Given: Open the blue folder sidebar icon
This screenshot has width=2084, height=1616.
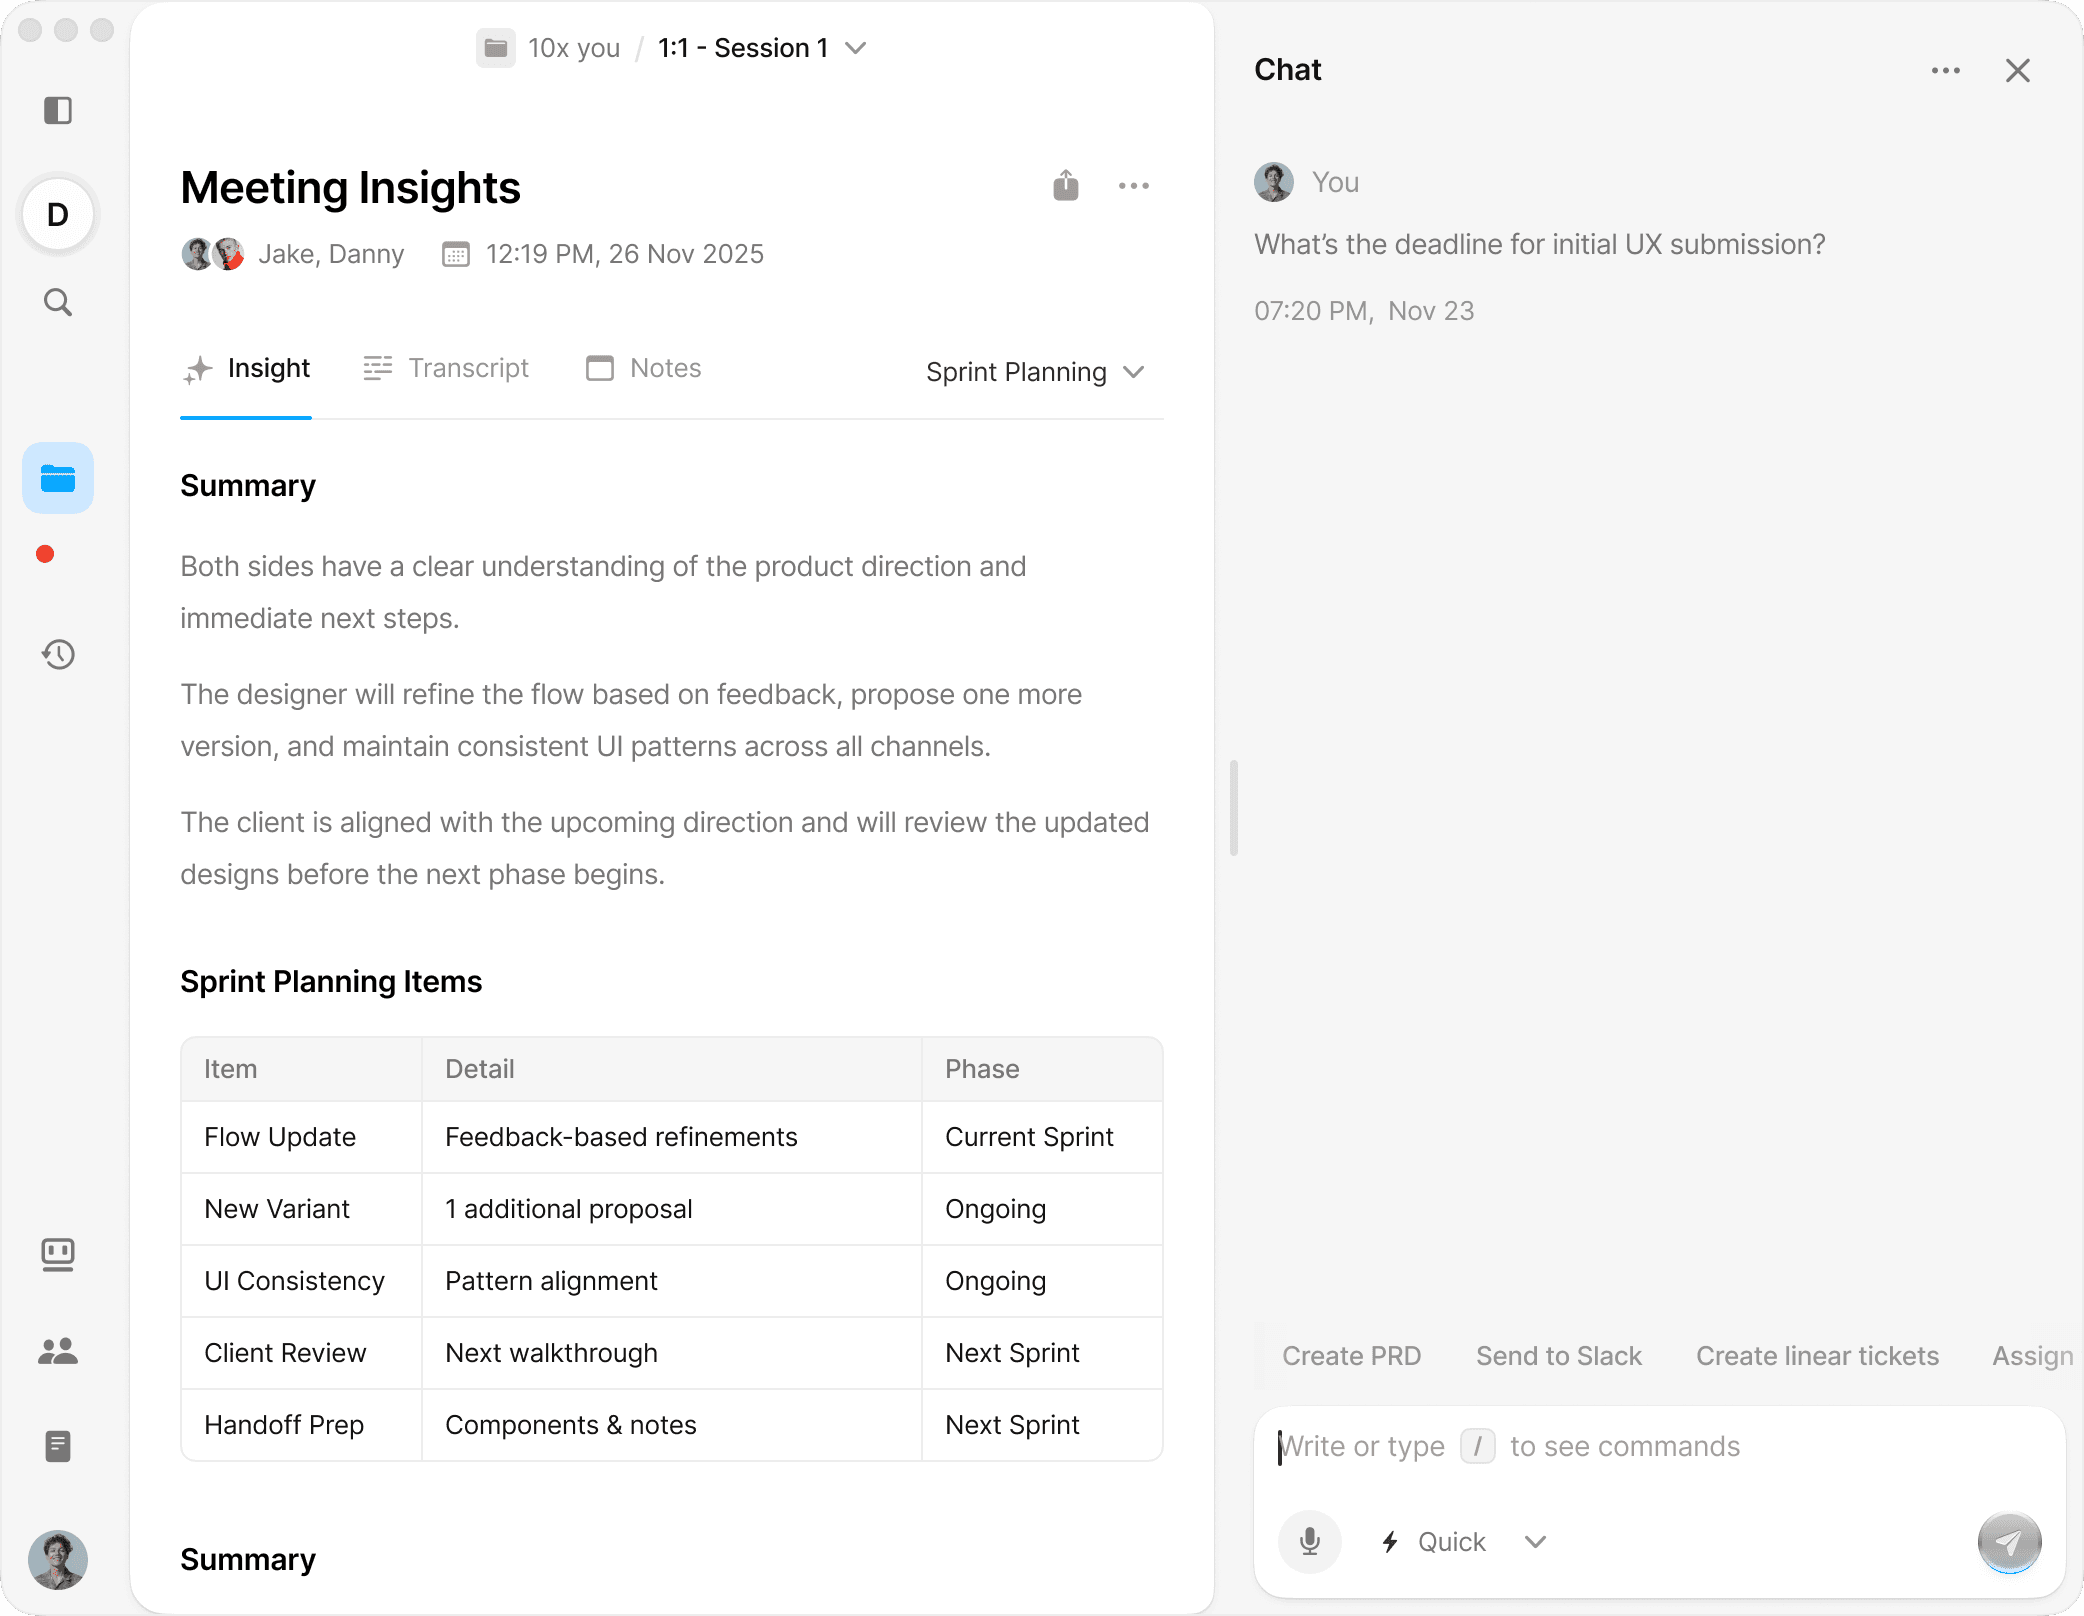Looking at the screenshot, I should pyautogui.click(x=58, y=479).
